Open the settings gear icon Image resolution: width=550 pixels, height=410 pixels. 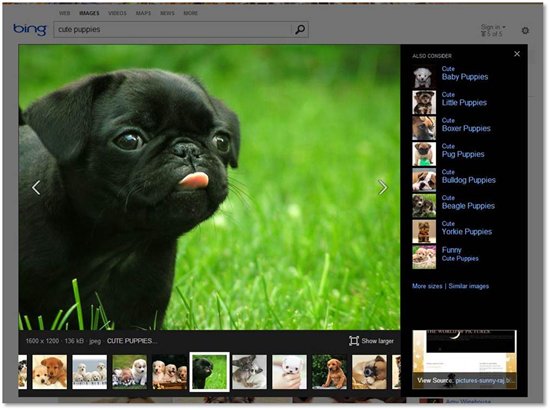(x=525, y=31)
